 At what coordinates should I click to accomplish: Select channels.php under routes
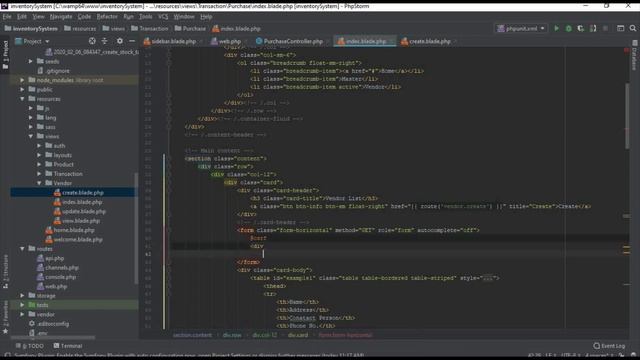[62, 268]
